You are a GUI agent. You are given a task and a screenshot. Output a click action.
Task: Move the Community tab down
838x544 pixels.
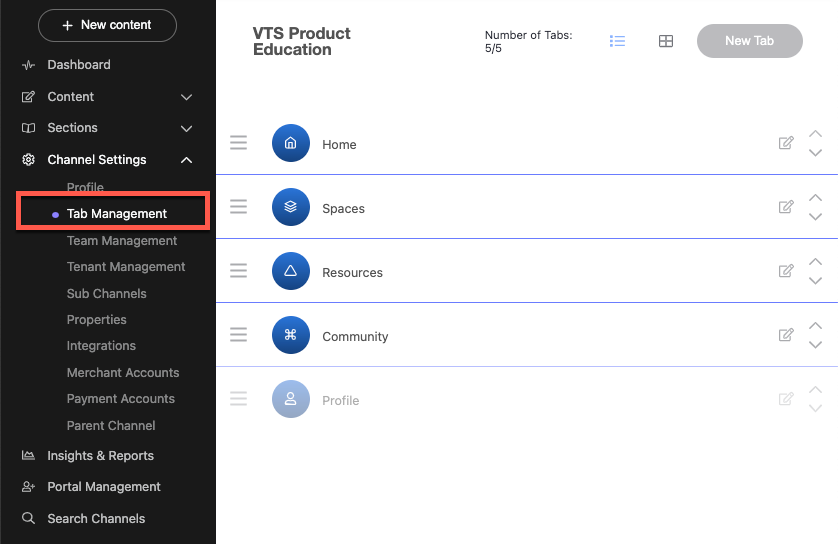pyautogui.click(x=815, y=345)
